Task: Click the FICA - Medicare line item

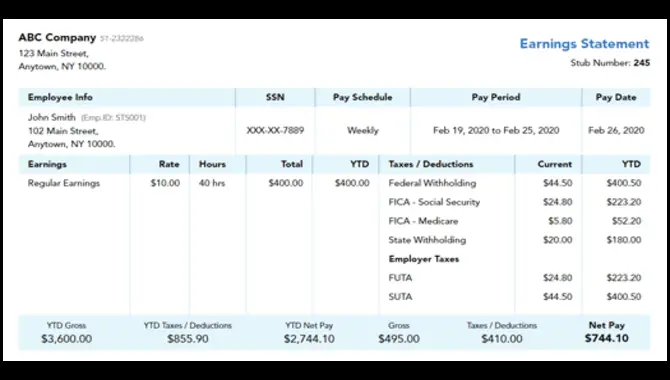Action: (423, 221)
